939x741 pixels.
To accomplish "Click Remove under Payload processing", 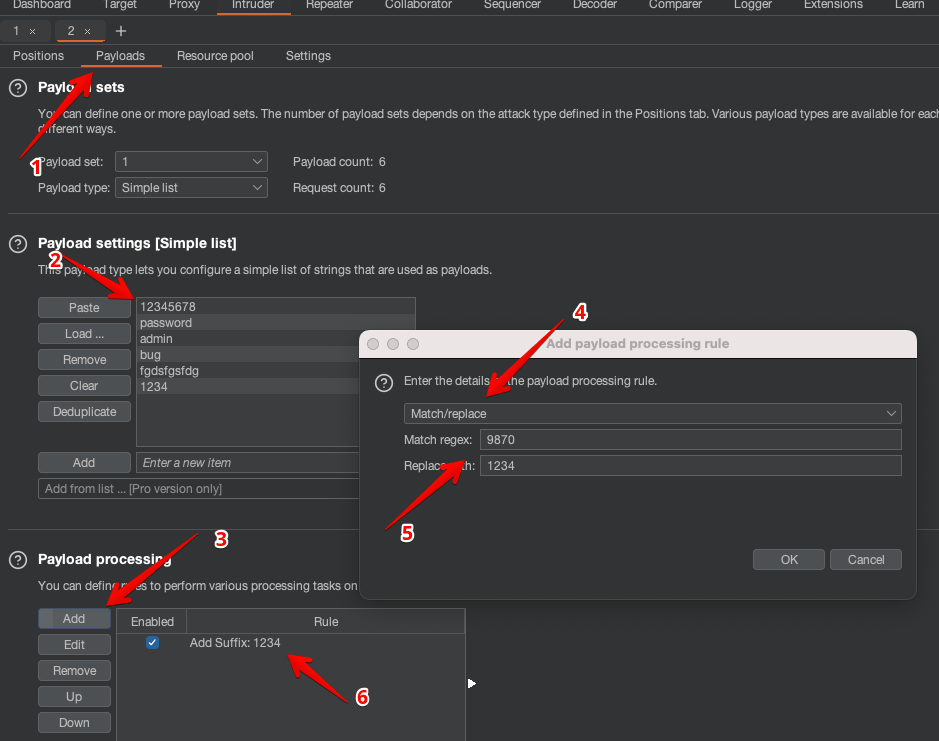I will [74, 671].
